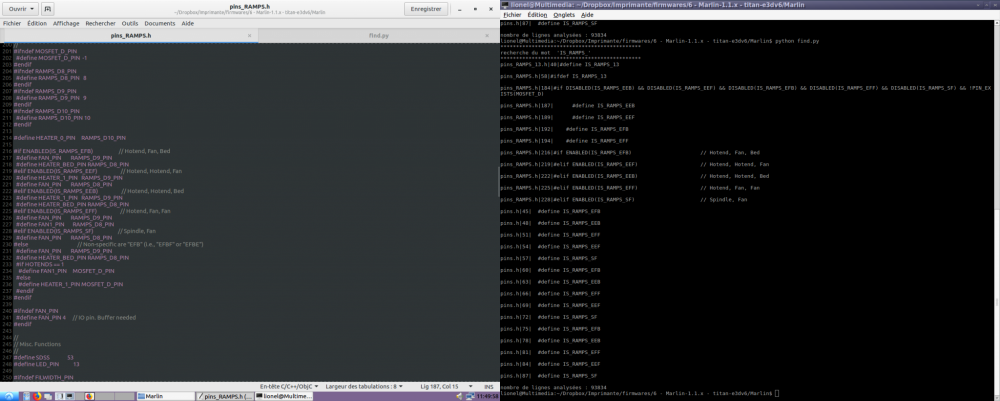Click the final 'nombre de lignes analysées : 93834' line
Screen dimensions: 1000x401
[553, 388]
